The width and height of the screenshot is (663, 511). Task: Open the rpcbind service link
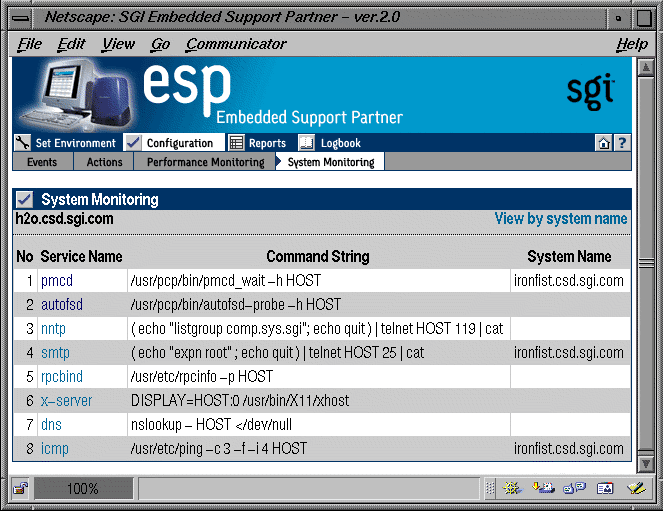(x=62, y=377)
